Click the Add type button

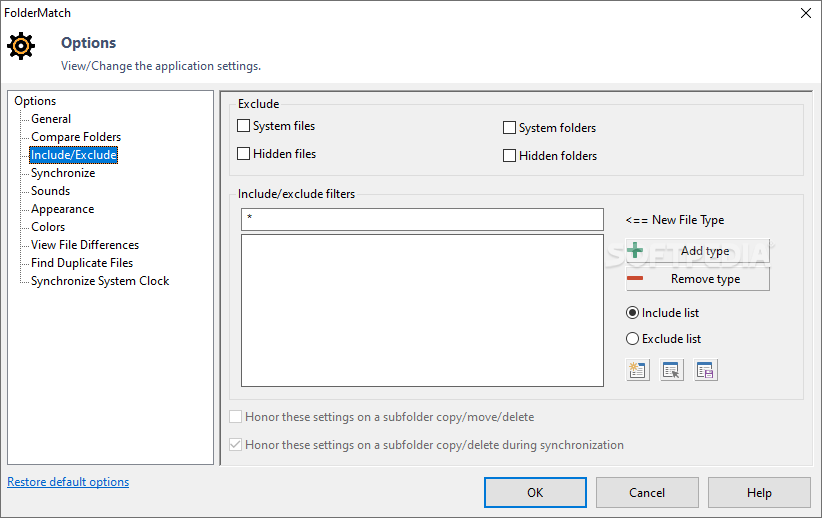[698, 251]
